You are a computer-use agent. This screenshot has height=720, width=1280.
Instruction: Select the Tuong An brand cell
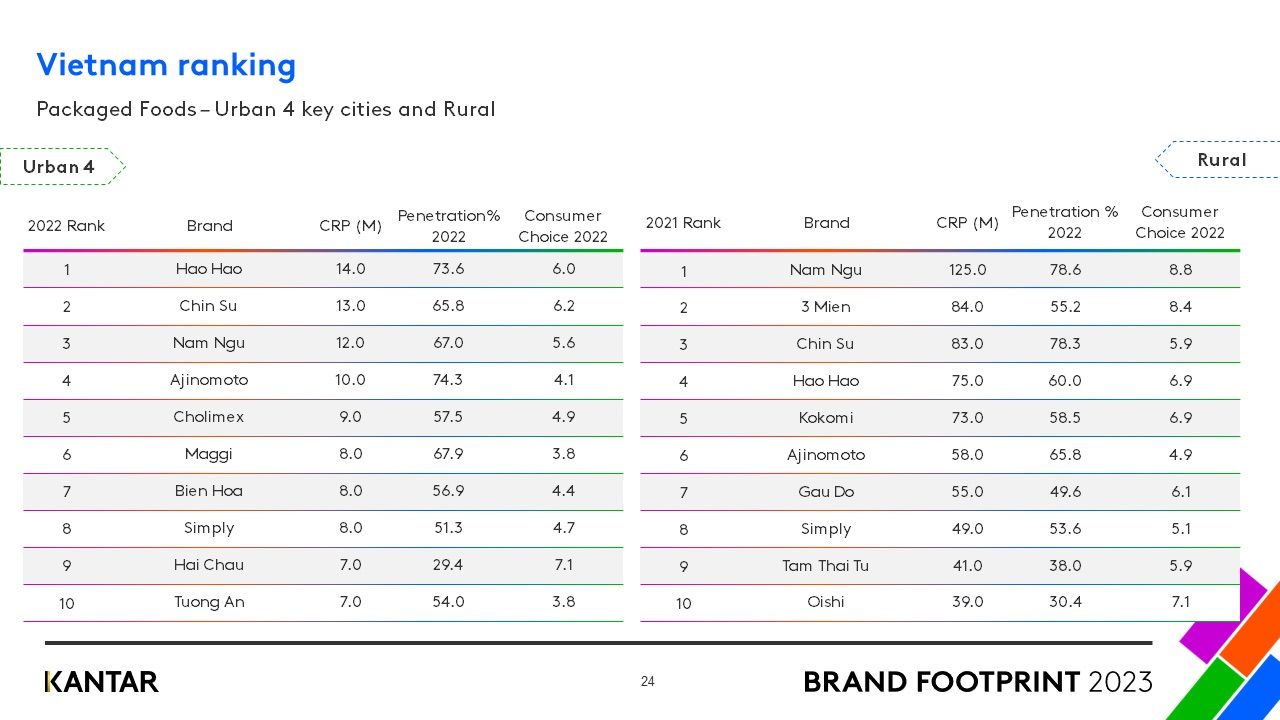pos(209,602)
